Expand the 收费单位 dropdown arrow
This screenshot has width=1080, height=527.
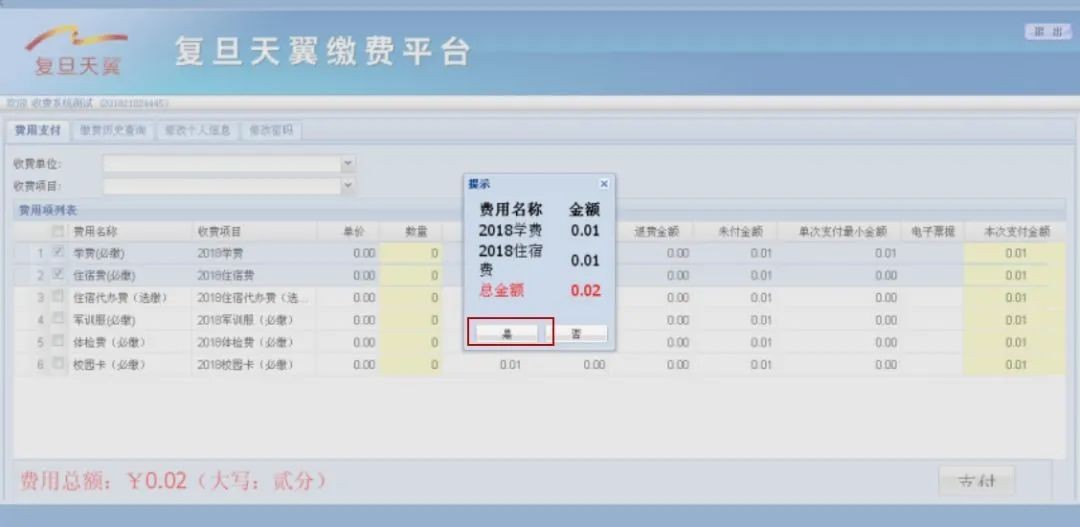347,163
